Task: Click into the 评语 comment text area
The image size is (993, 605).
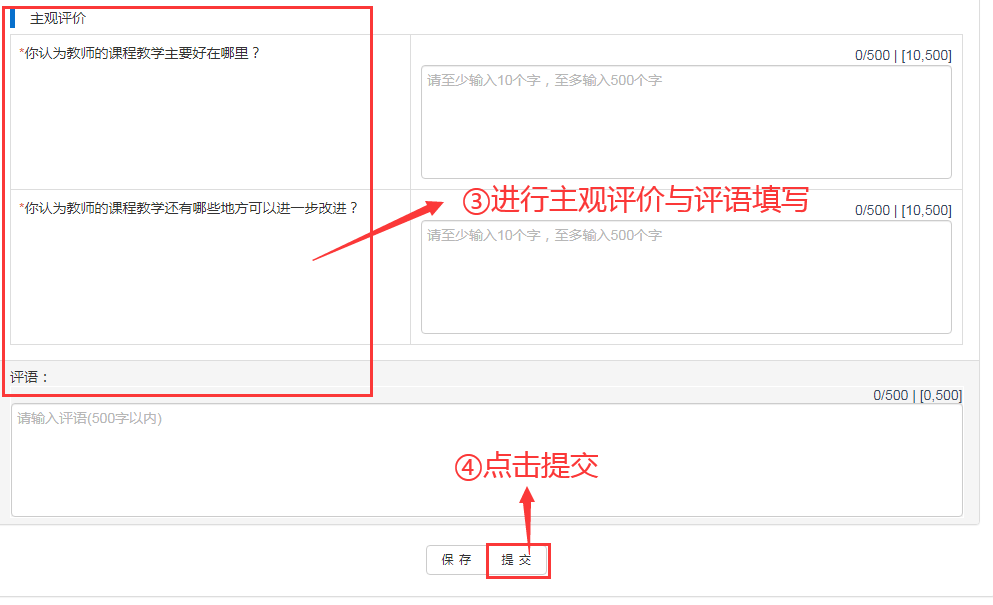Action: (487, 460)
